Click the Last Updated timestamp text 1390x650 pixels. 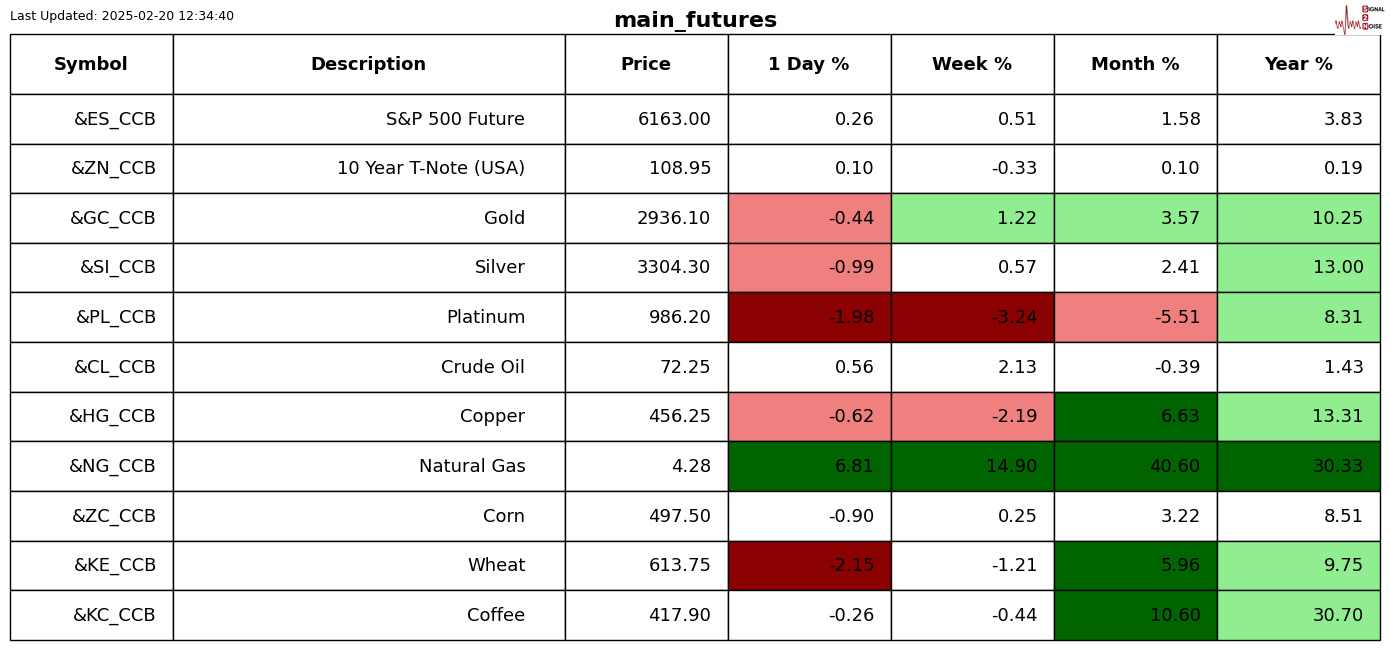[x=122, y=16]
